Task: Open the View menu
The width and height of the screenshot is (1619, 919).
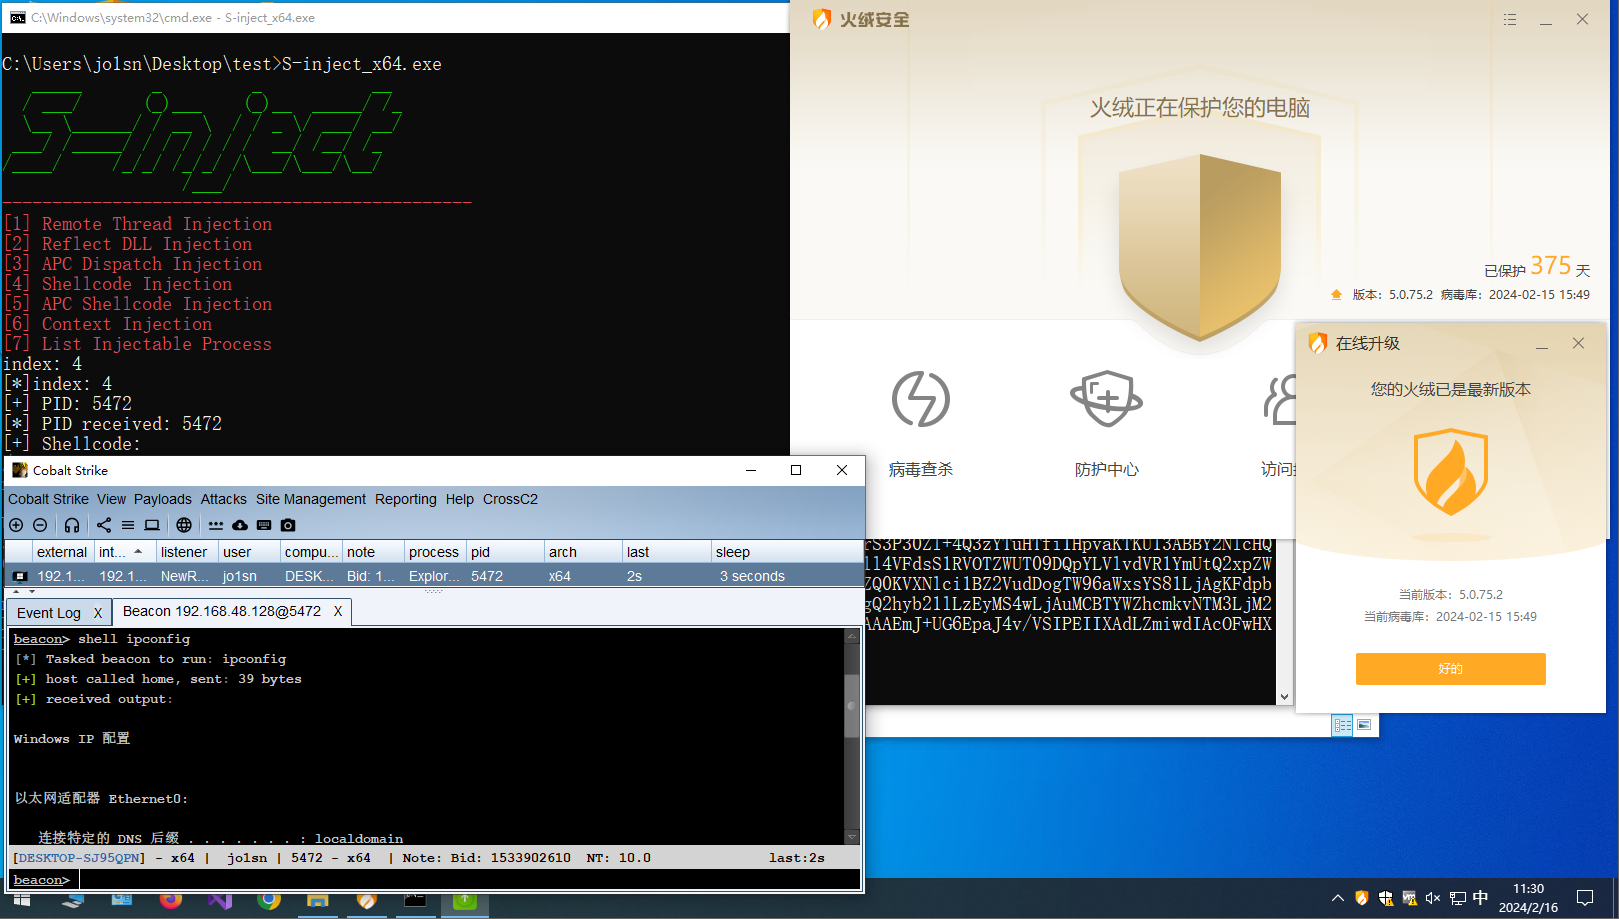Action: click(111, 499)
